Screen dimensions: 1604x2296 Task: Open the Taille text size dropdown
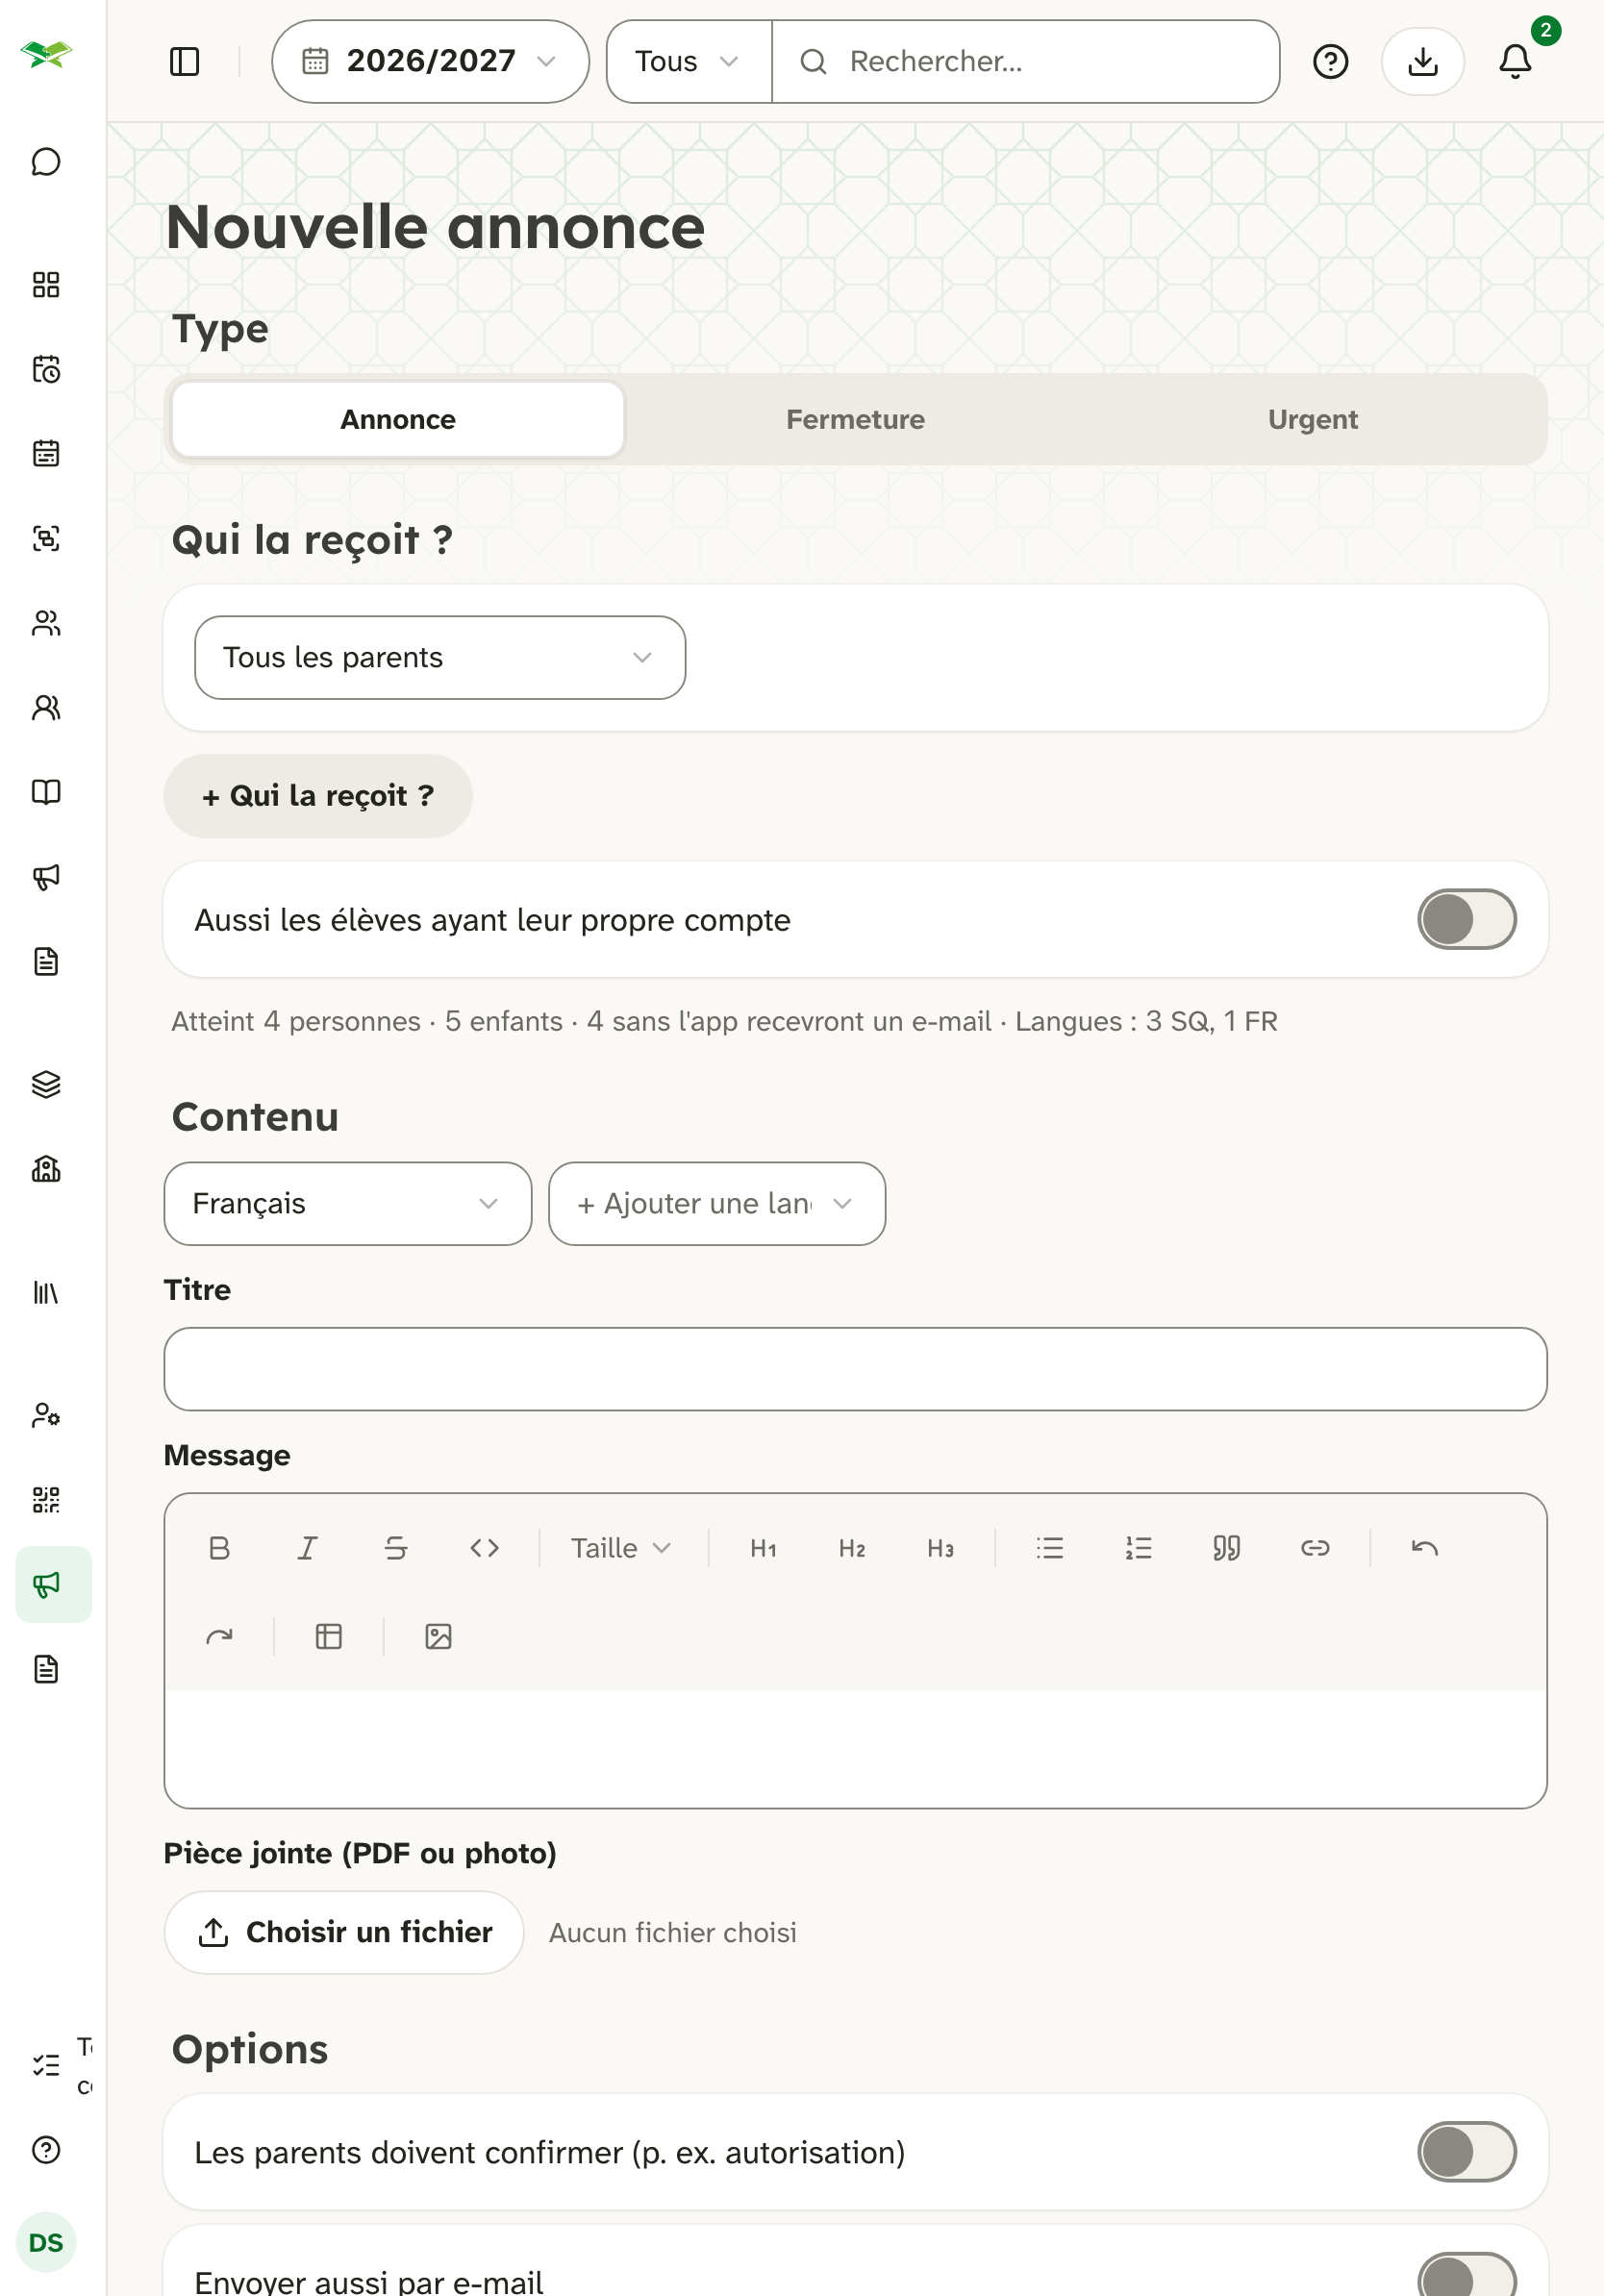(621, 1548)
